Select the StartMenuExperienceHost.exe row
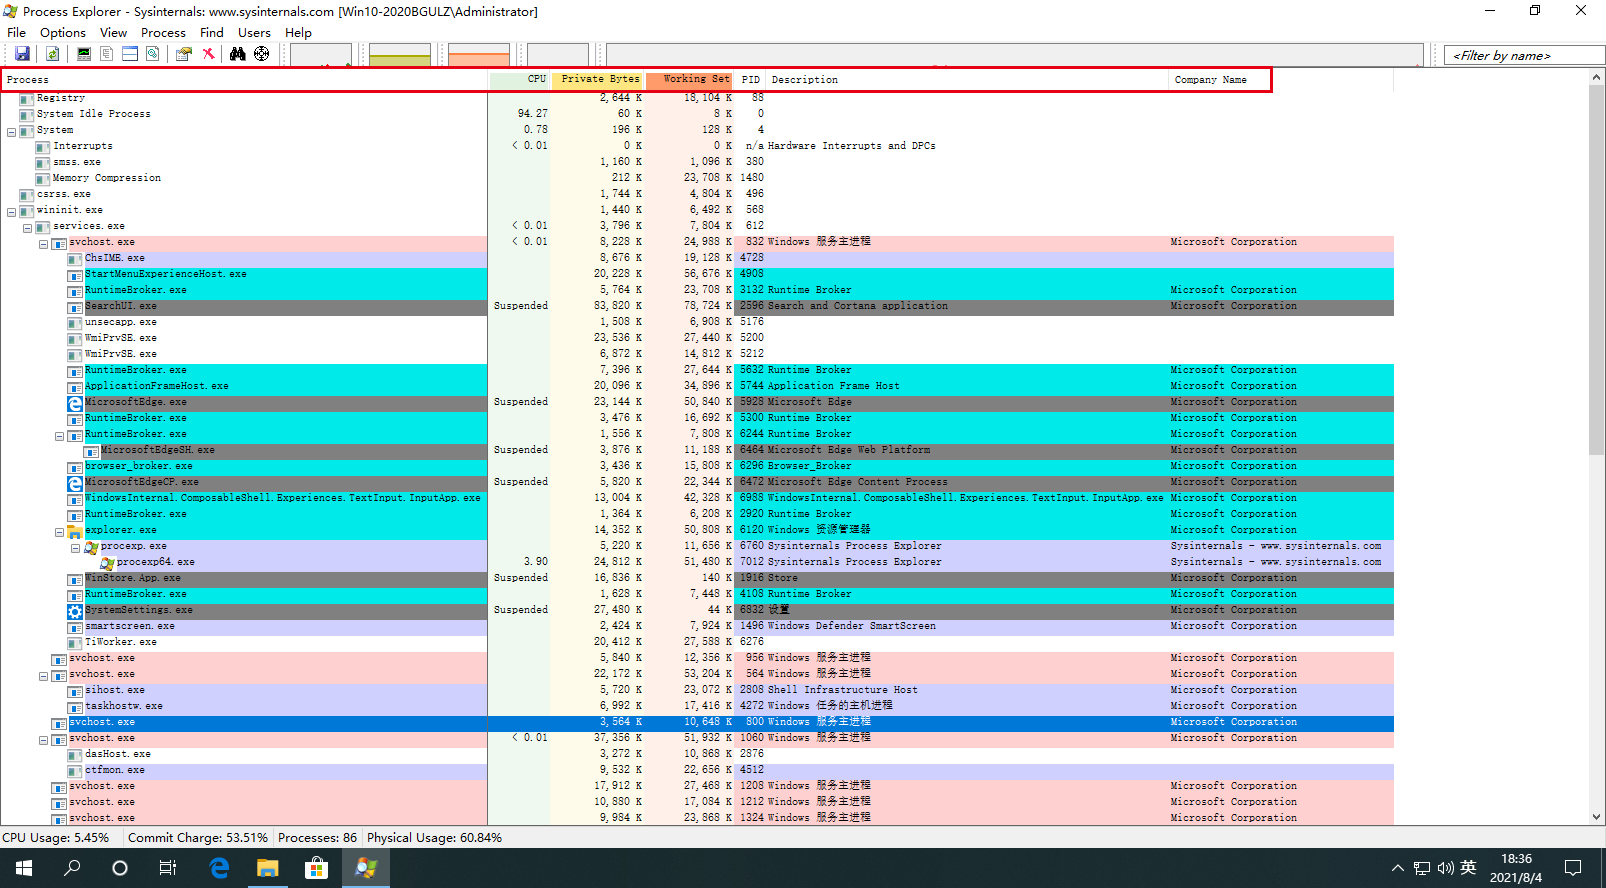The width and height of the screenshot is (1606, 888). 697,275
